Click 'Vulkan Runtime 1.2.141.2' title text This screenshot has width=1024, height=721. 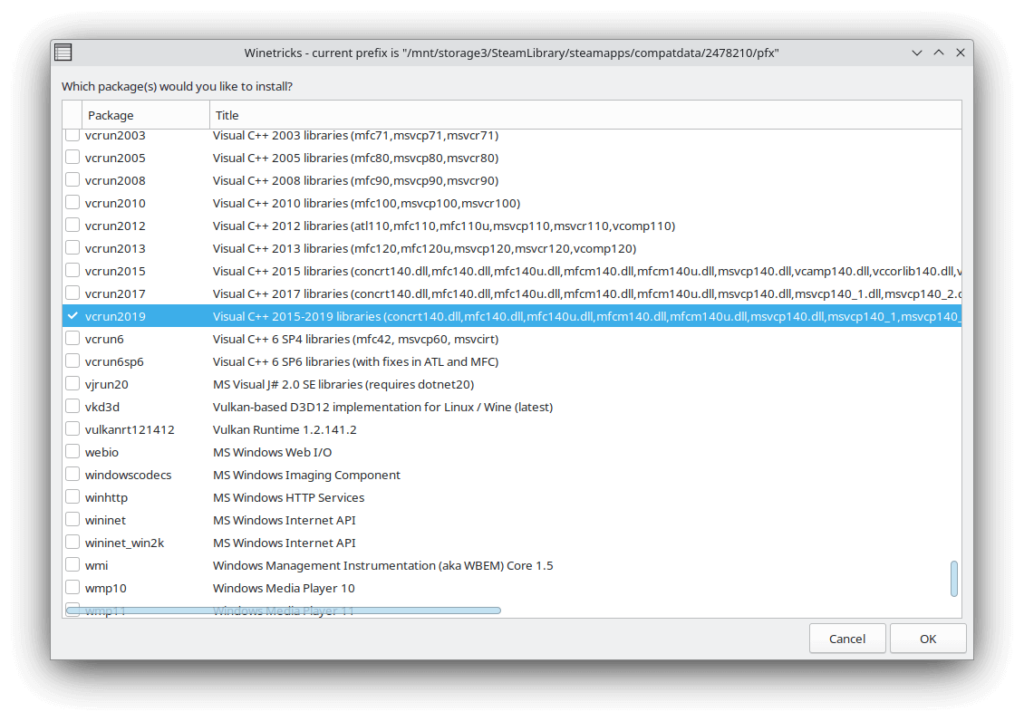[x=285, y=430]
